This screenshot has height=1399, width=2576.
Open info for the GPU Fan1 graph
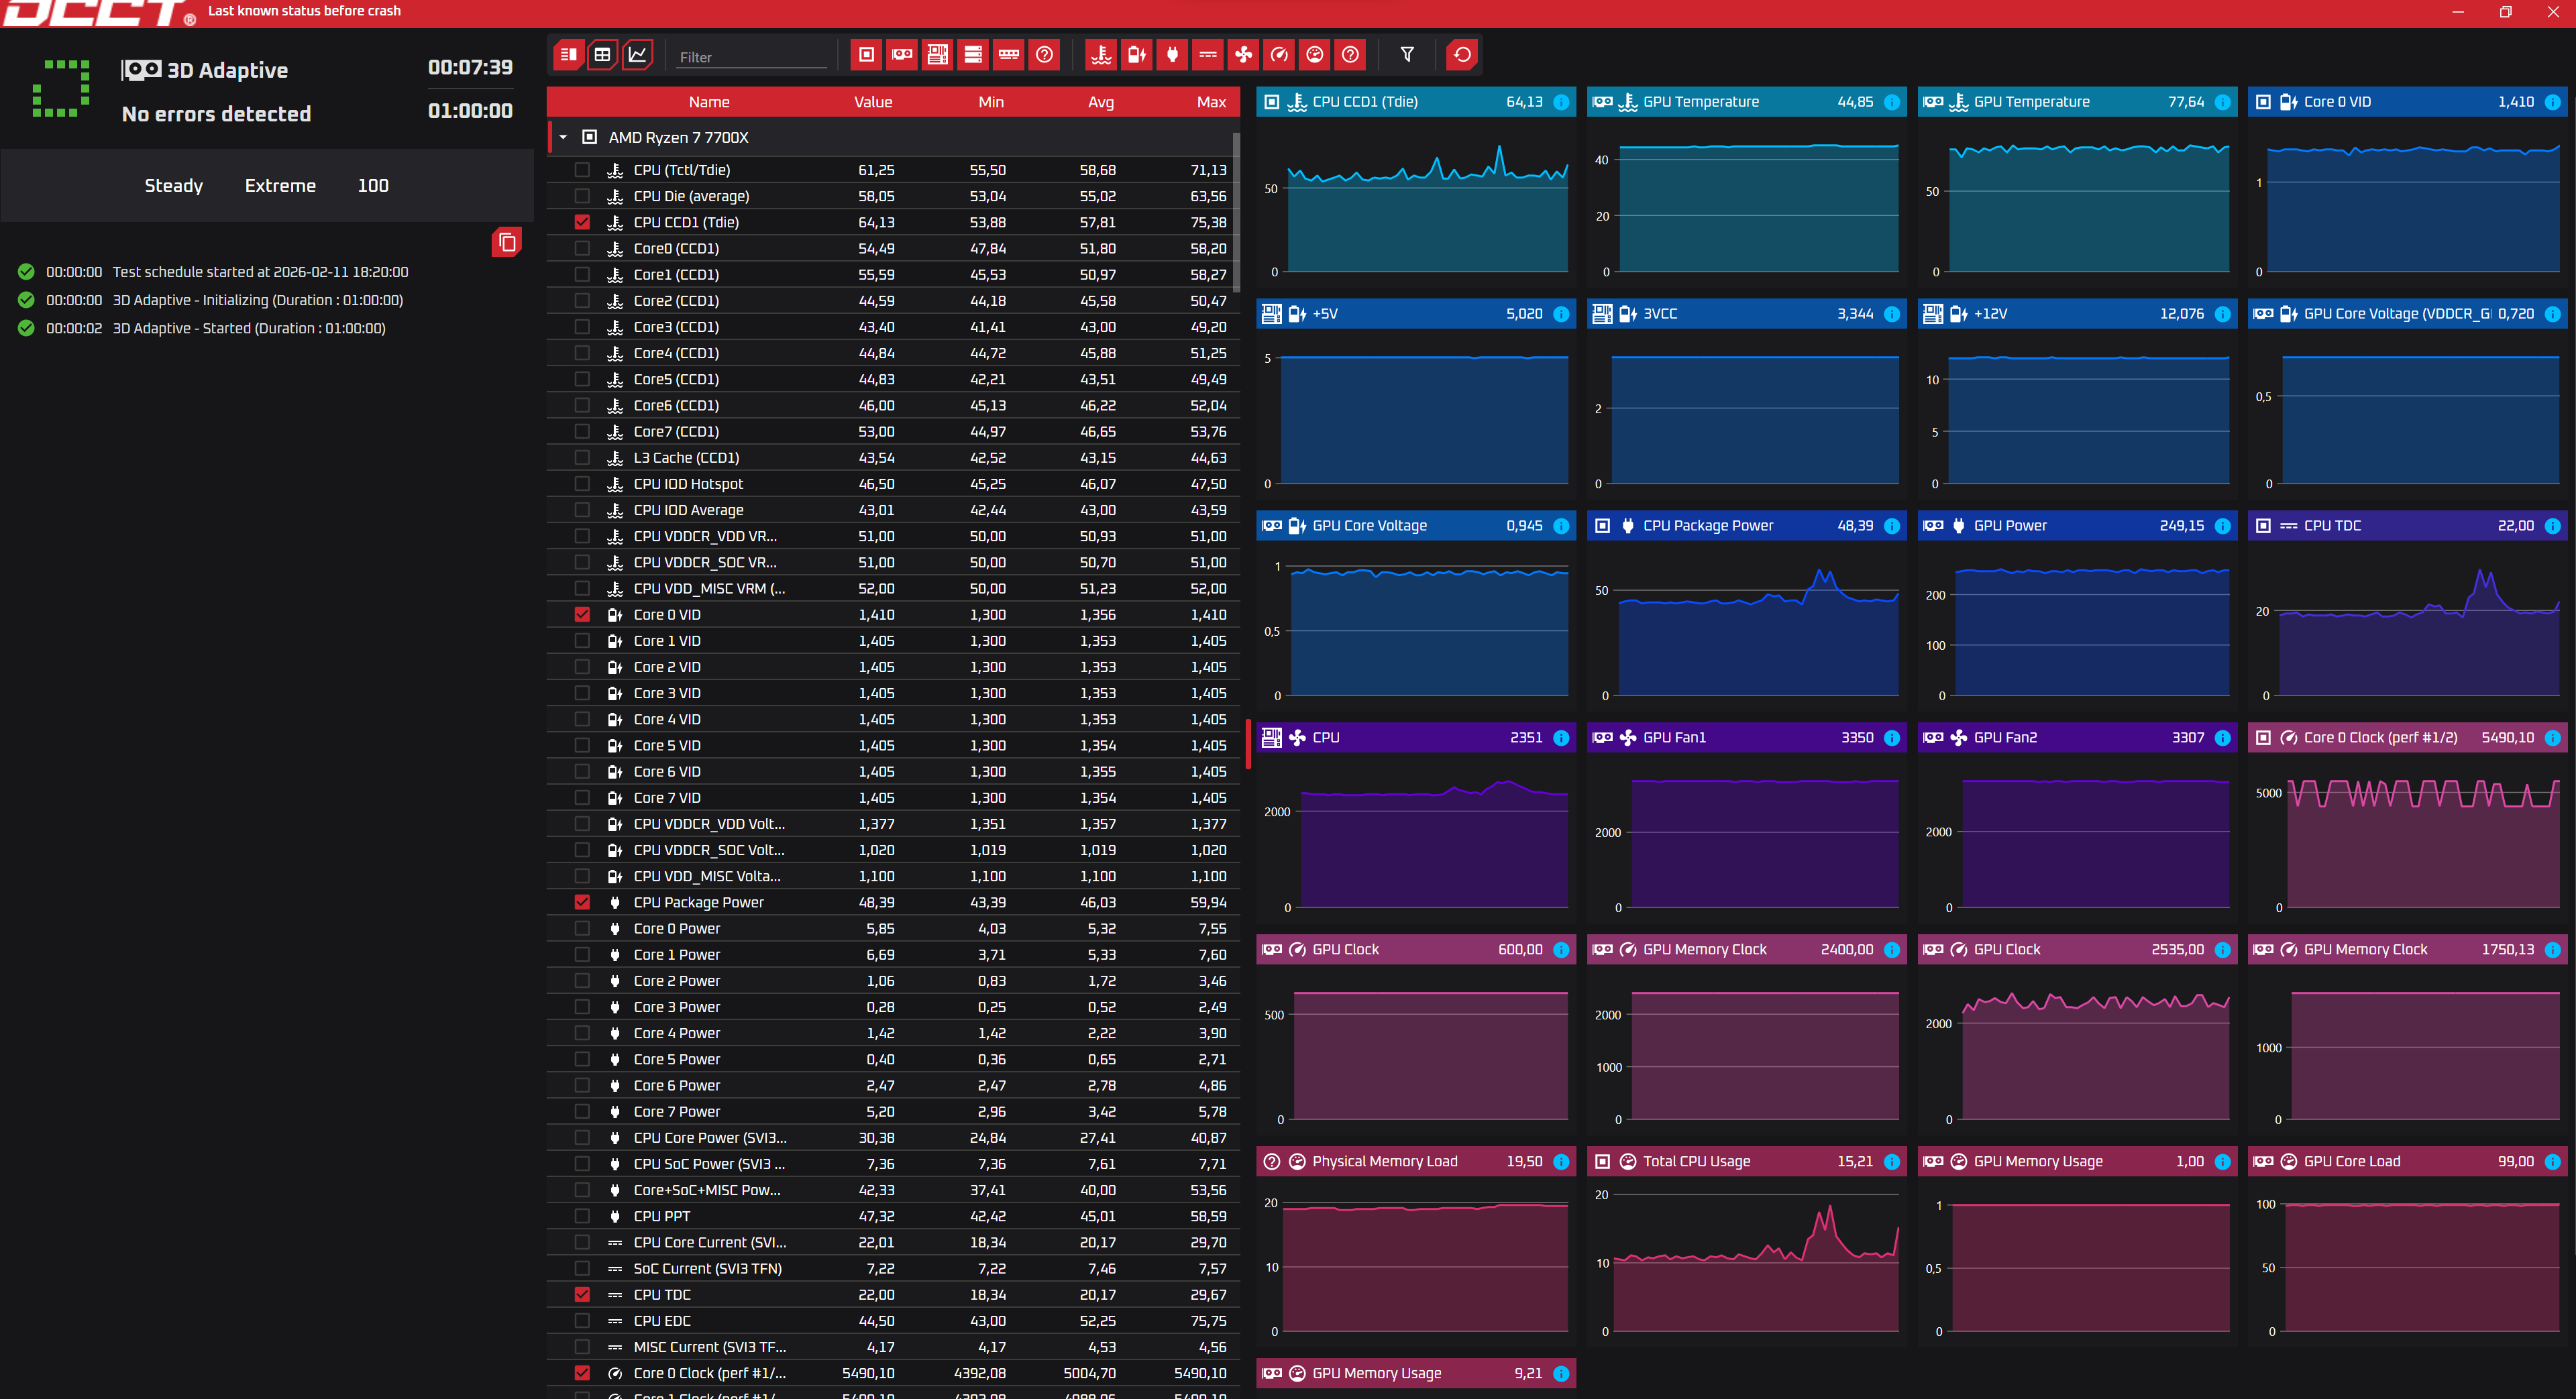pos(1892,738)
